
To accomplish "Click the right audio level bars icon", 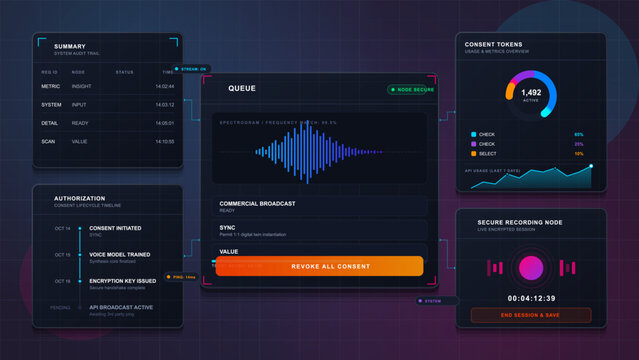I will point(567,268).
